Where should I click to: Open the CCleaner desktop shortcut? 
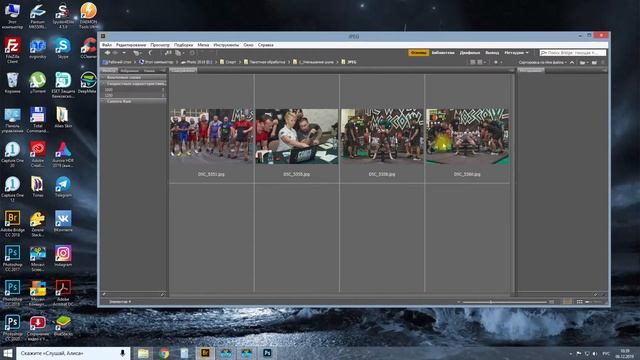click(x=88, y=49)
